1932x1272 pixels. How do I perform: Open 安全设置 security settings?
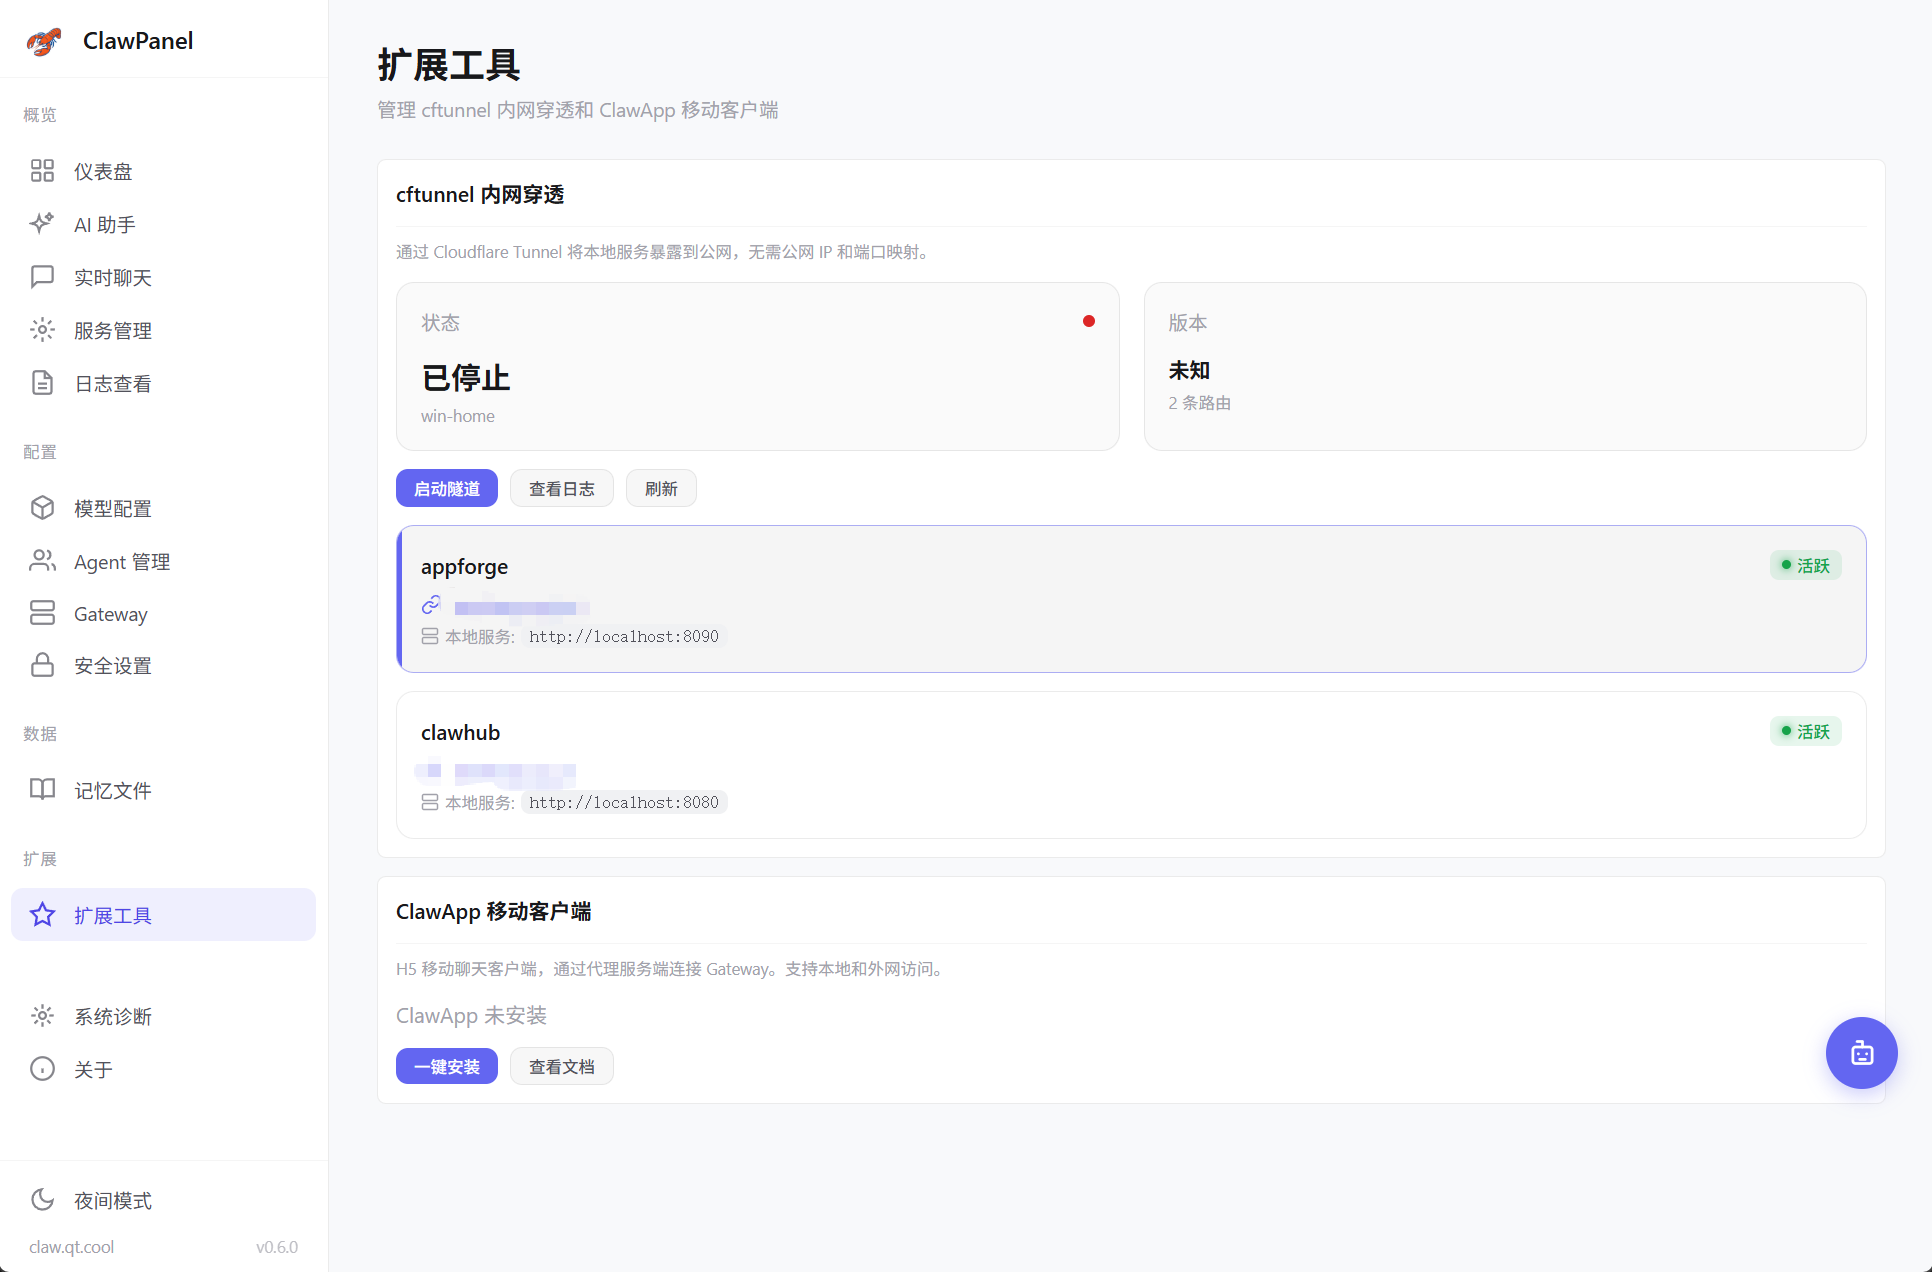coord(113,665)
